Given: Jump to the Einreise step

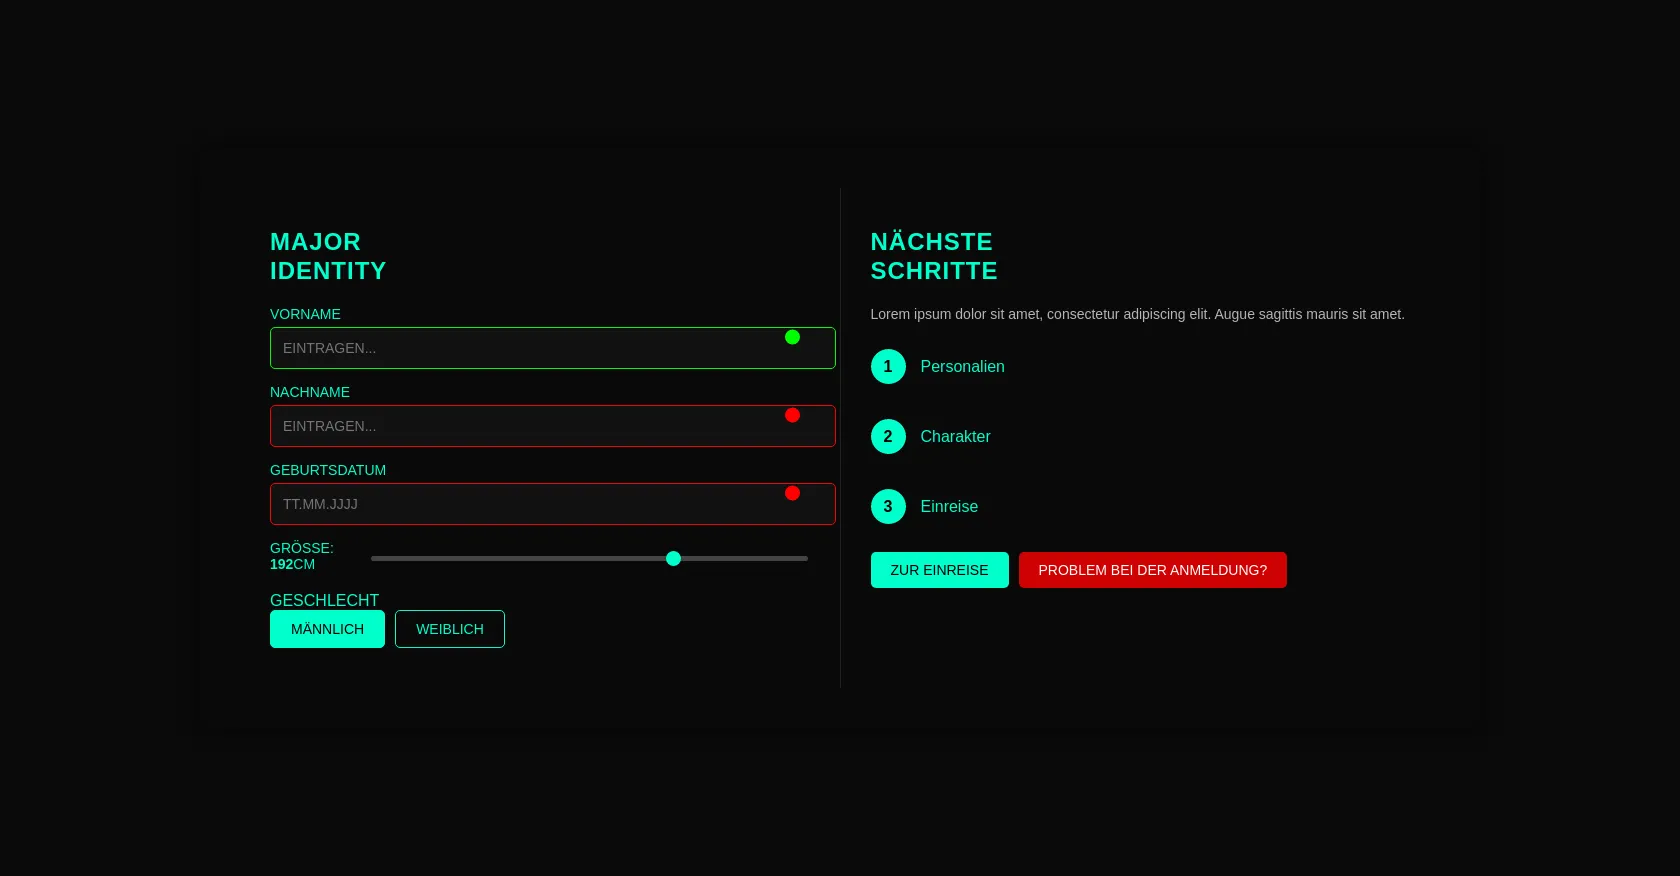Looking at the screenshot, I should pos(949,507).
